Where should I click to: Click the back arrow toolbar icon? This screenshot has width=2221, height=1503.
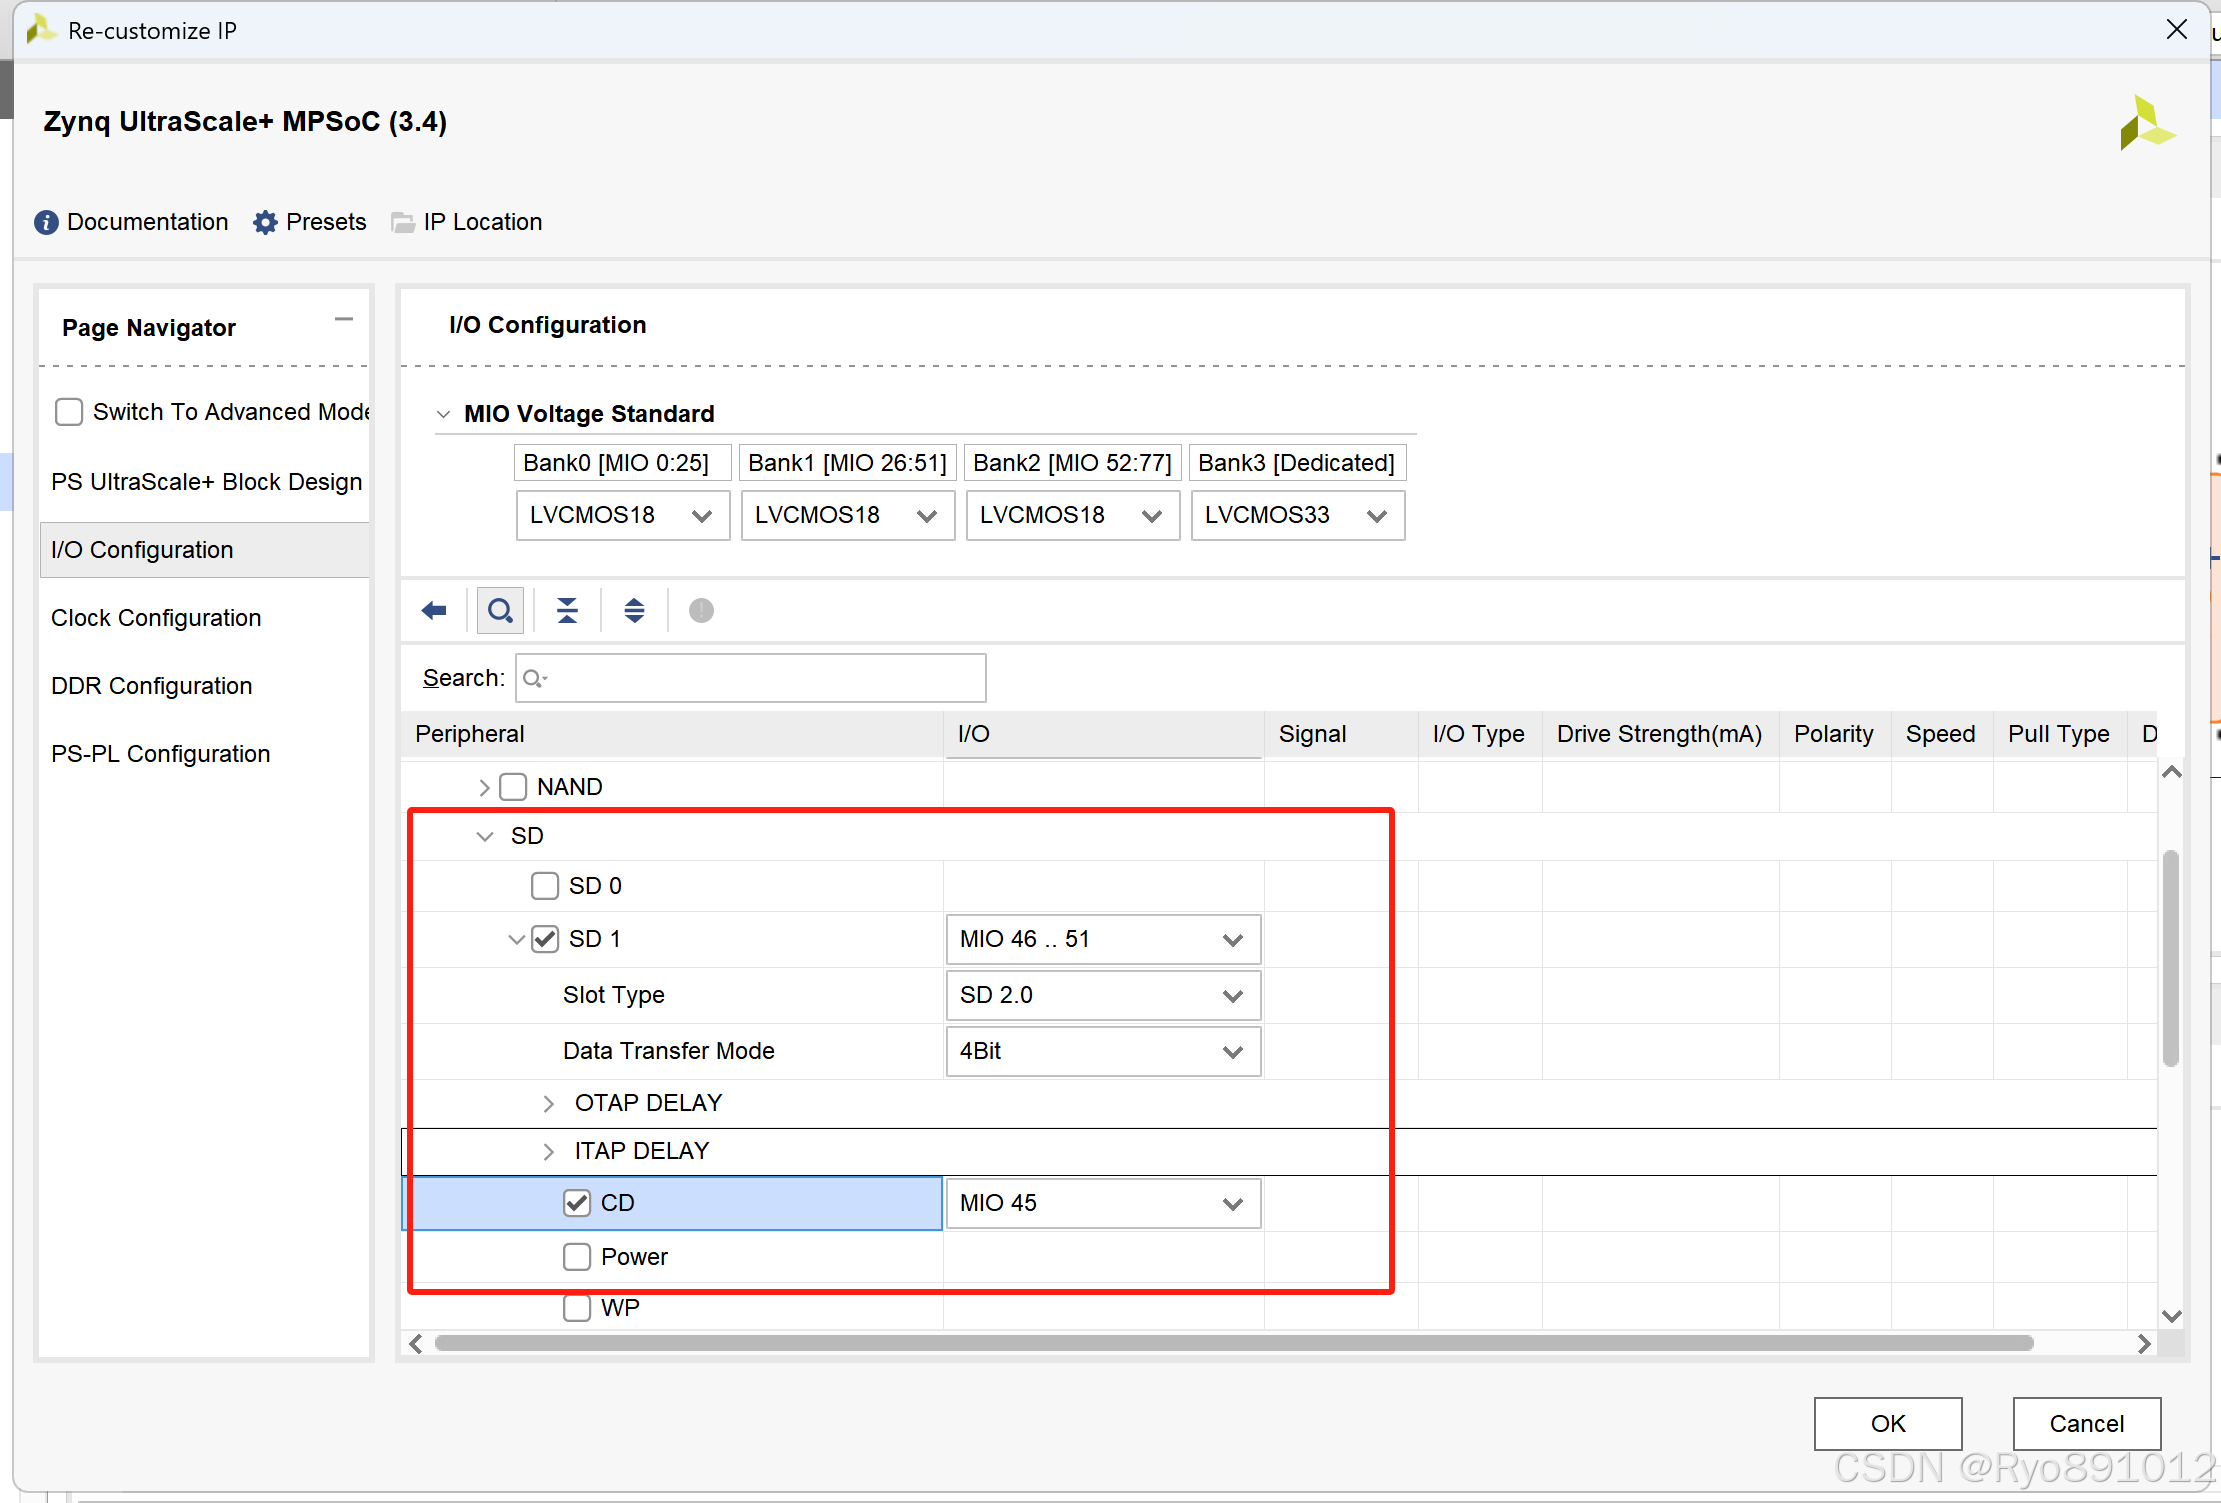pos(434,610)
